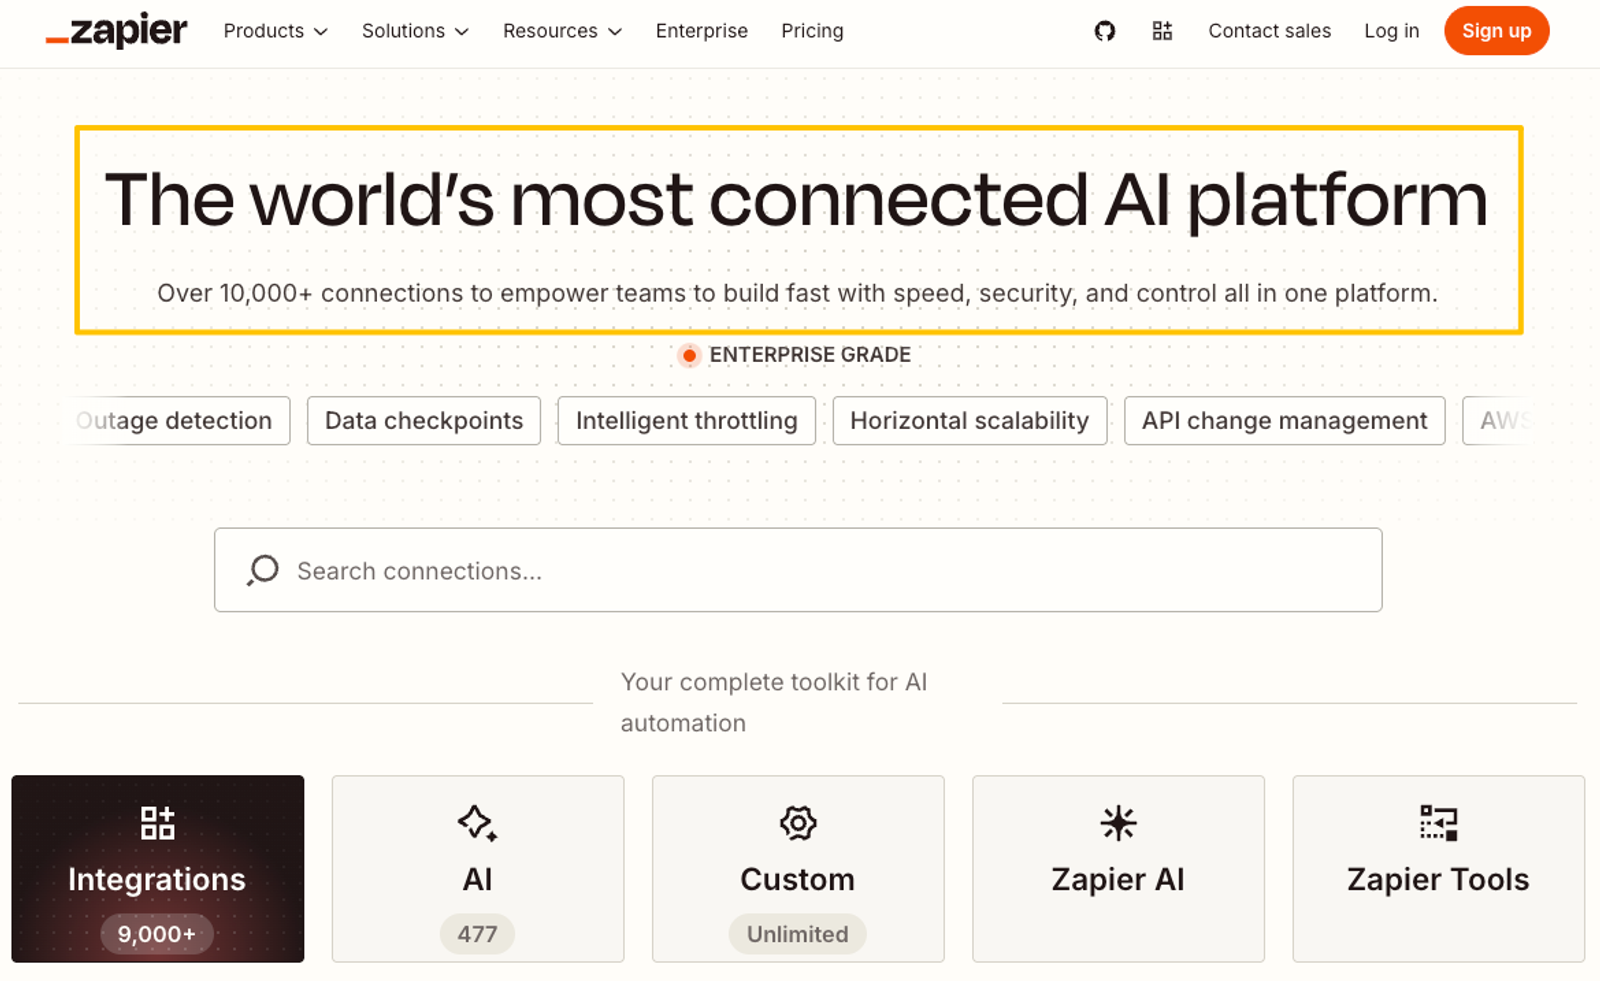Expand the Resources menu chevron

point(615,32)
